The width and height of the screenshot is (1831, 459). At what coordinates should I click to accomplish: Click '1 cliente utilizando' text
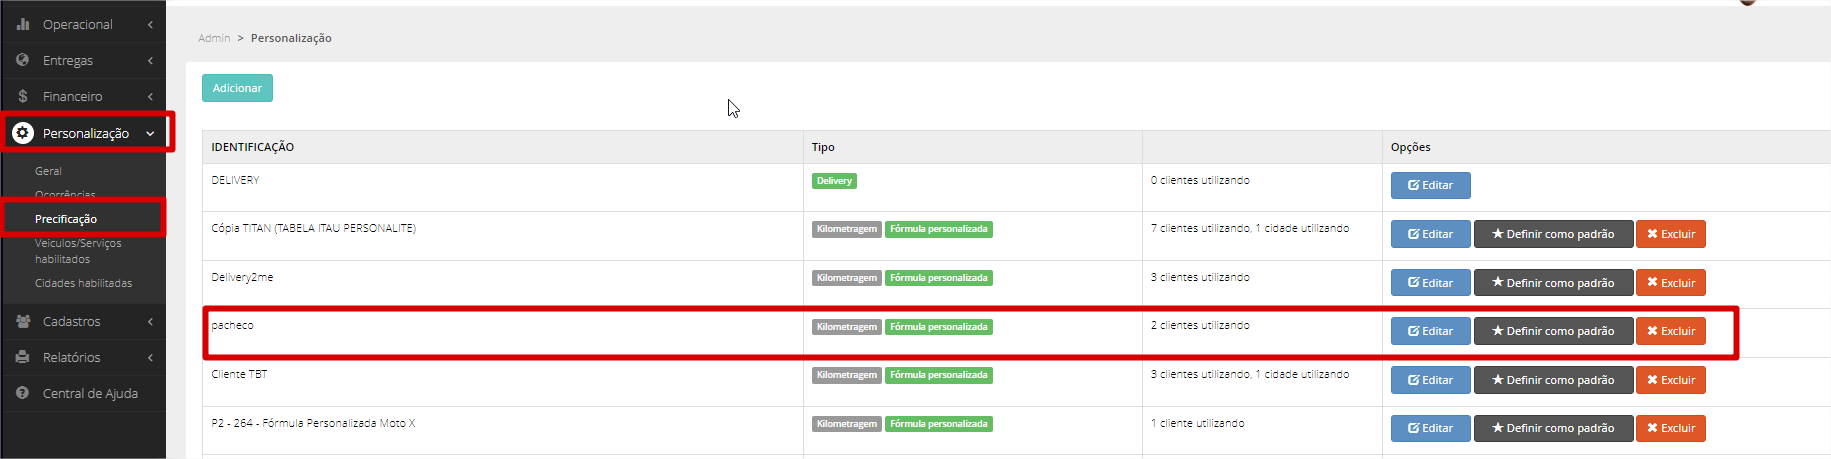[1198, 423]
